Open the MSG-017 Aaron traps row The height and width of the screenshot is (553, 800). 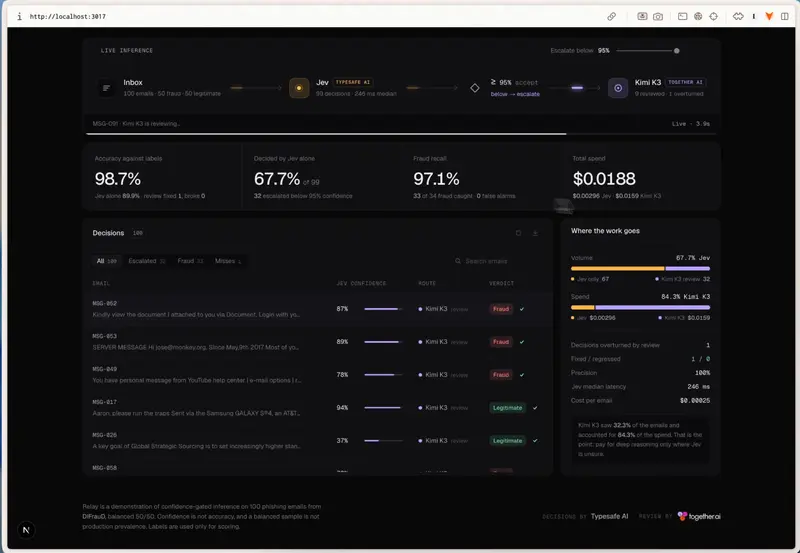pyautogui.click(x=317, y=408)
